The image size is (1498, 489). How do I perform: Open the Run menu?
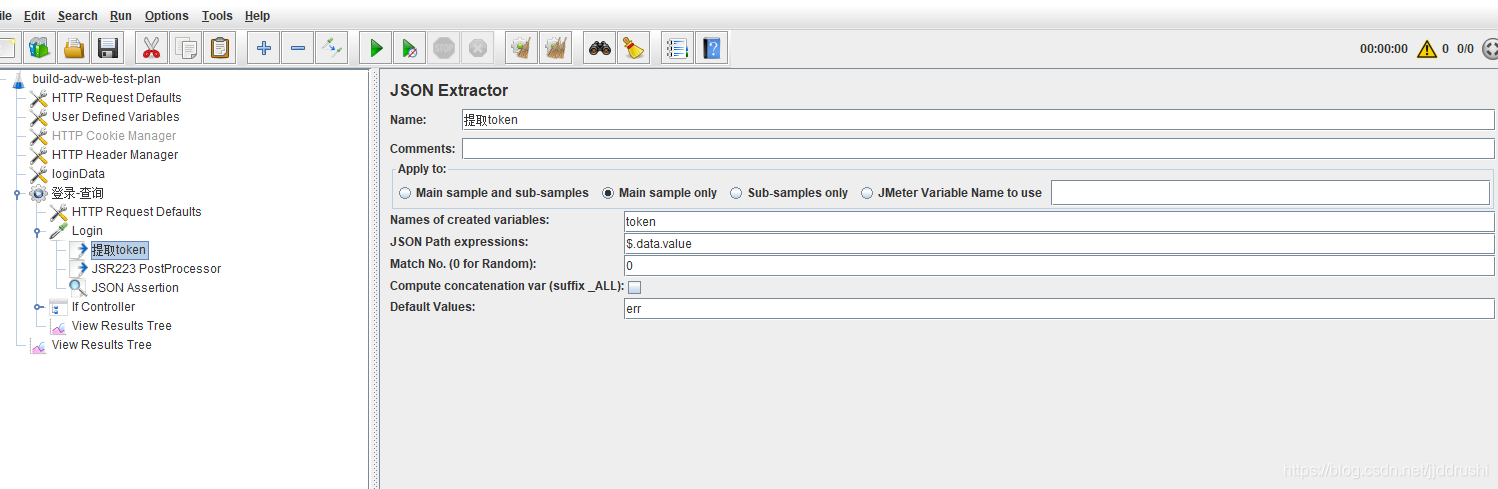click(121, 15)
